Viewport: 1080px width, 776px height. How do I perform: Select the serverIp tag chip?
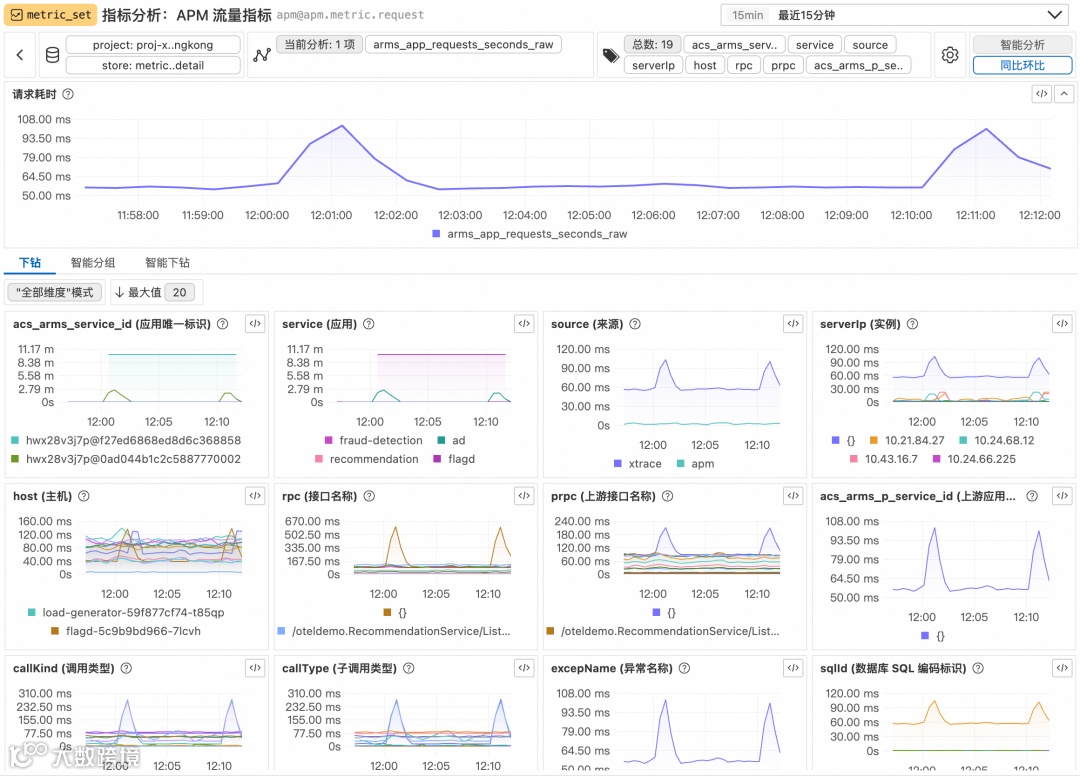(x=654, y=65)
